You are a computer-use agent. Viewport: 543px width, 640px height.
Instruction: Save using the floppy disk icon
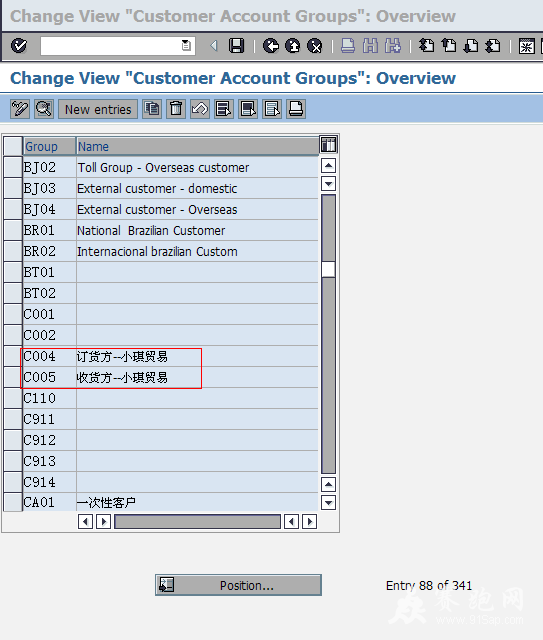[x=236, y=46]
